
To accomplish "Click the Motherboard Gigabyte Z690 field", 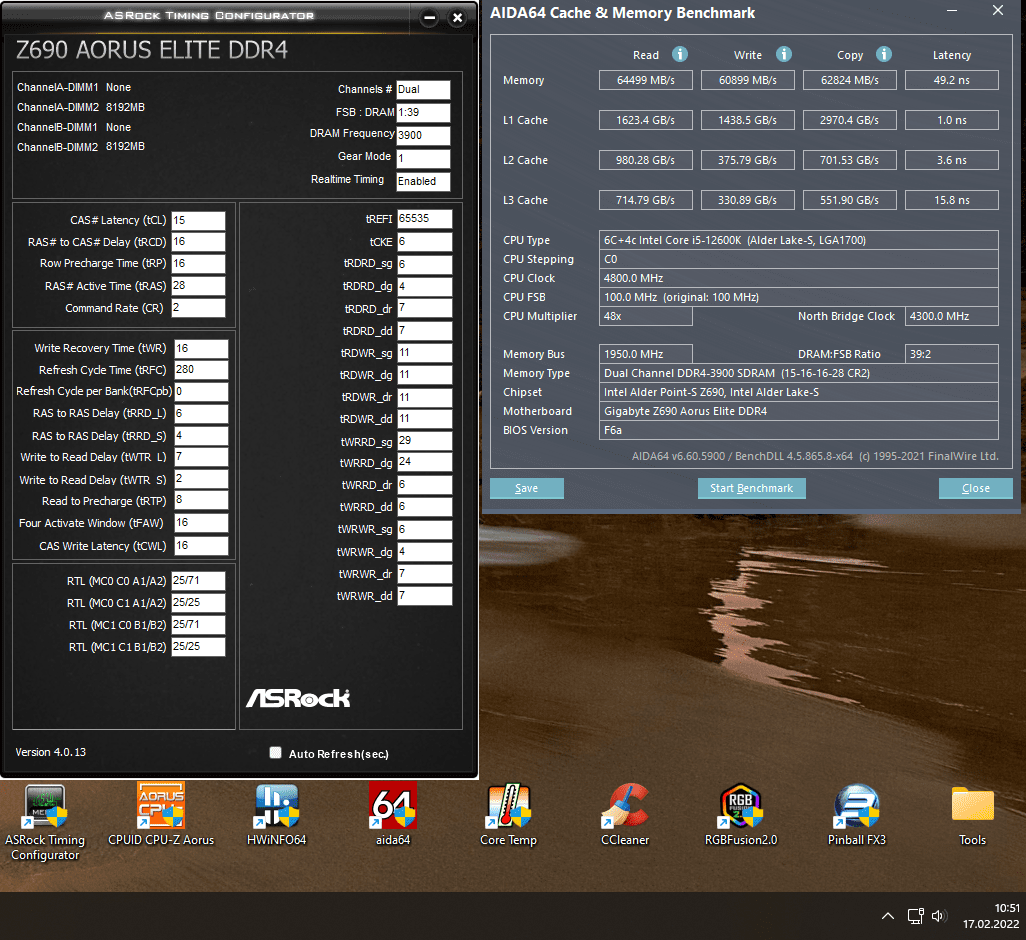I will coord(798,411).
